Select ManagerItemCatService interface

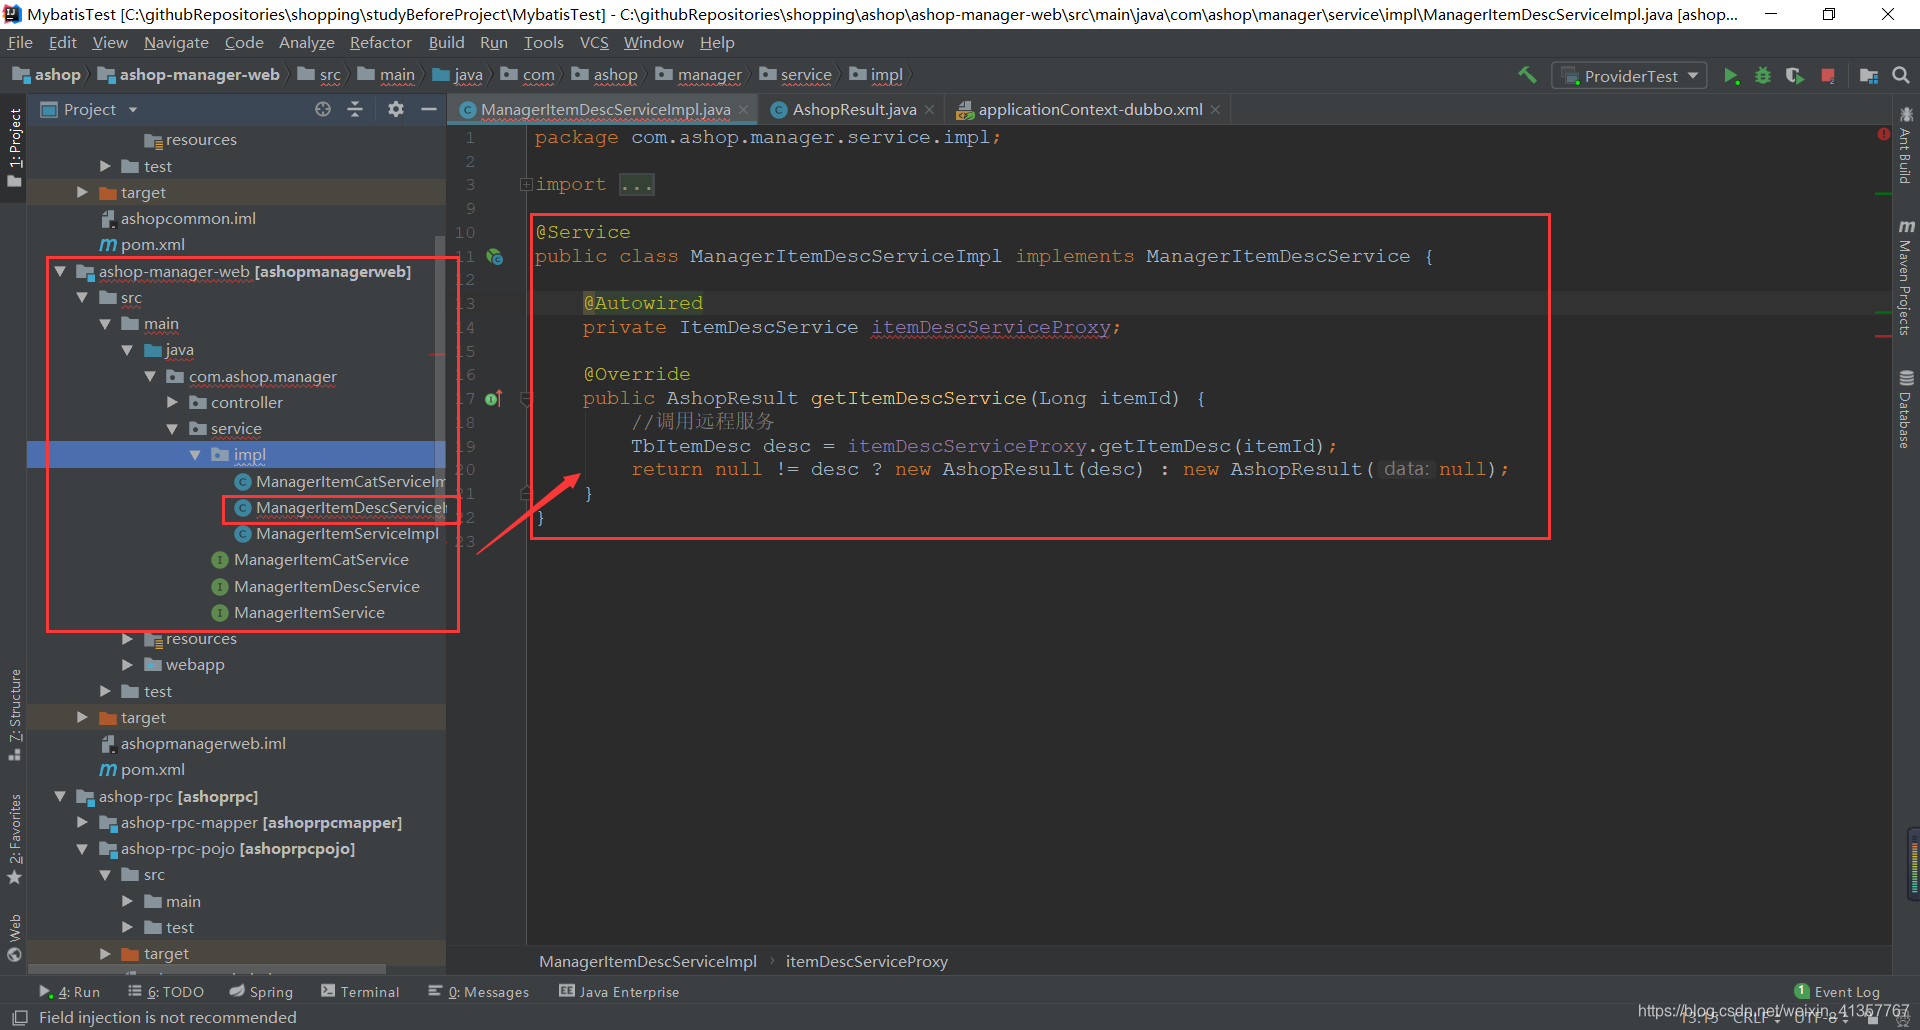pyautogui.click(x=320, y=560)
